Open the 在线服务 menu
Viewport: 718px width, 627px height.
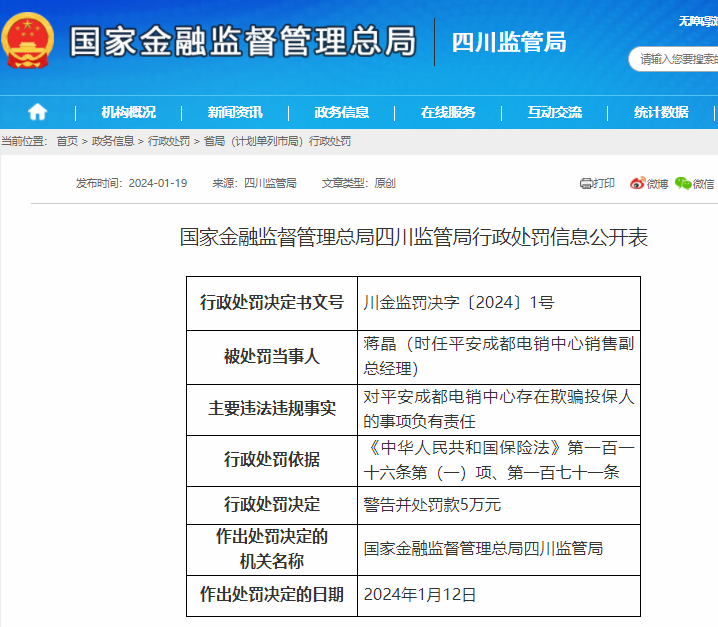tap(448, 112)
